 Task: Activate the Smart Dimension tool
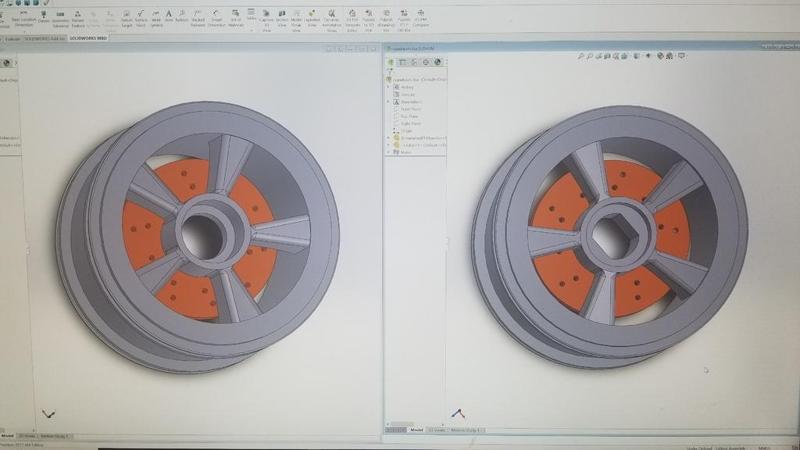point(216,19)
